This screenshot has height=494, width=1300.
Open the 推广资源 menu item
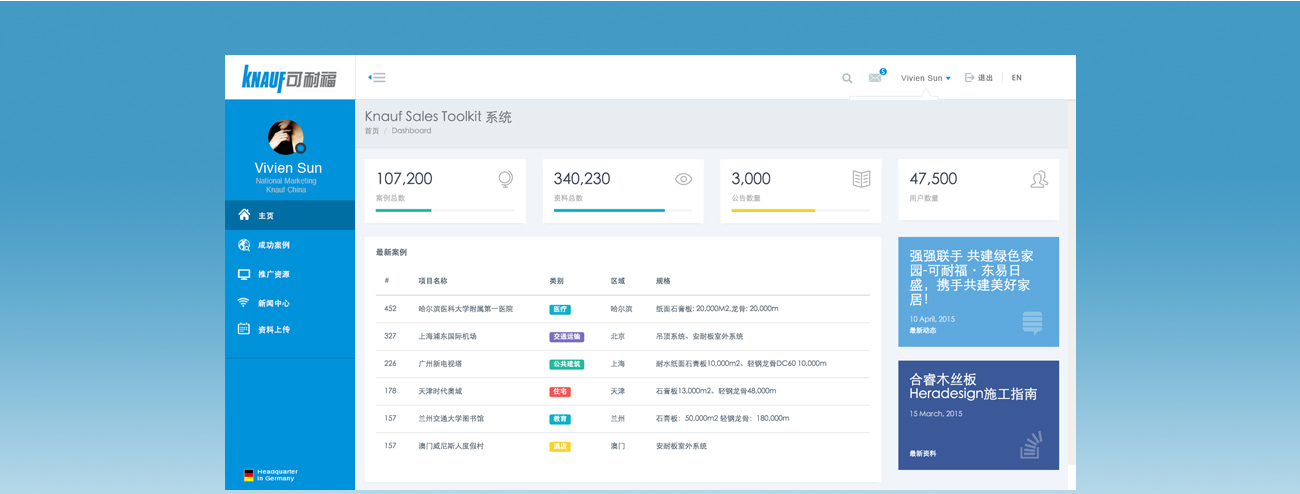pos(290,274)
